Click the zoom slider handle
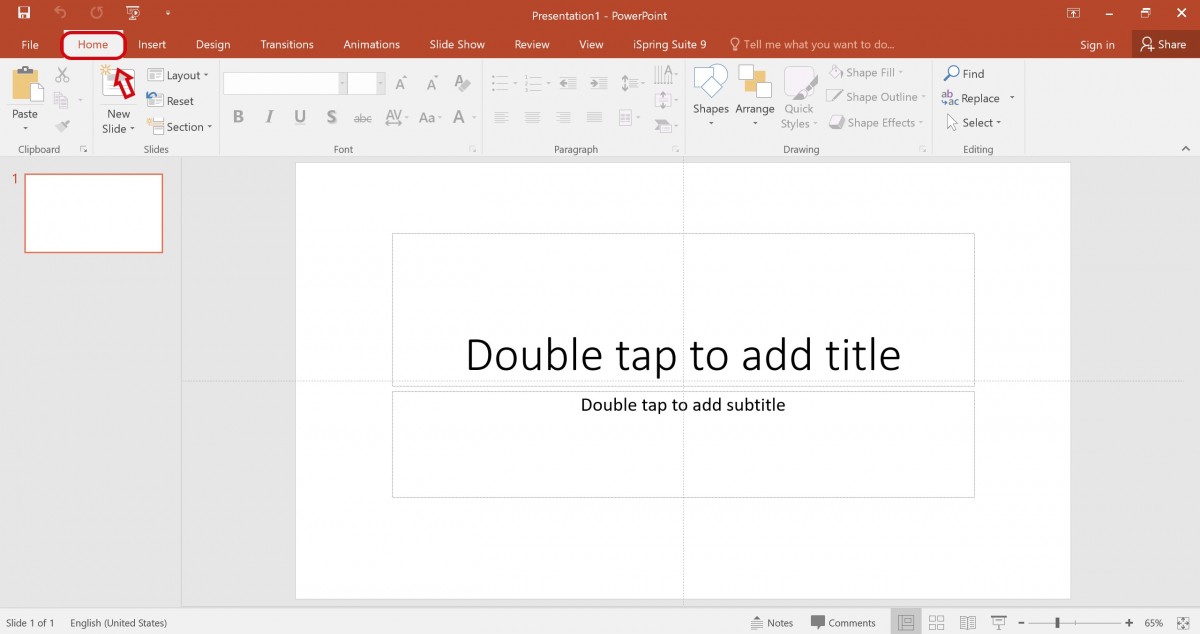 tap(1057, 623)
